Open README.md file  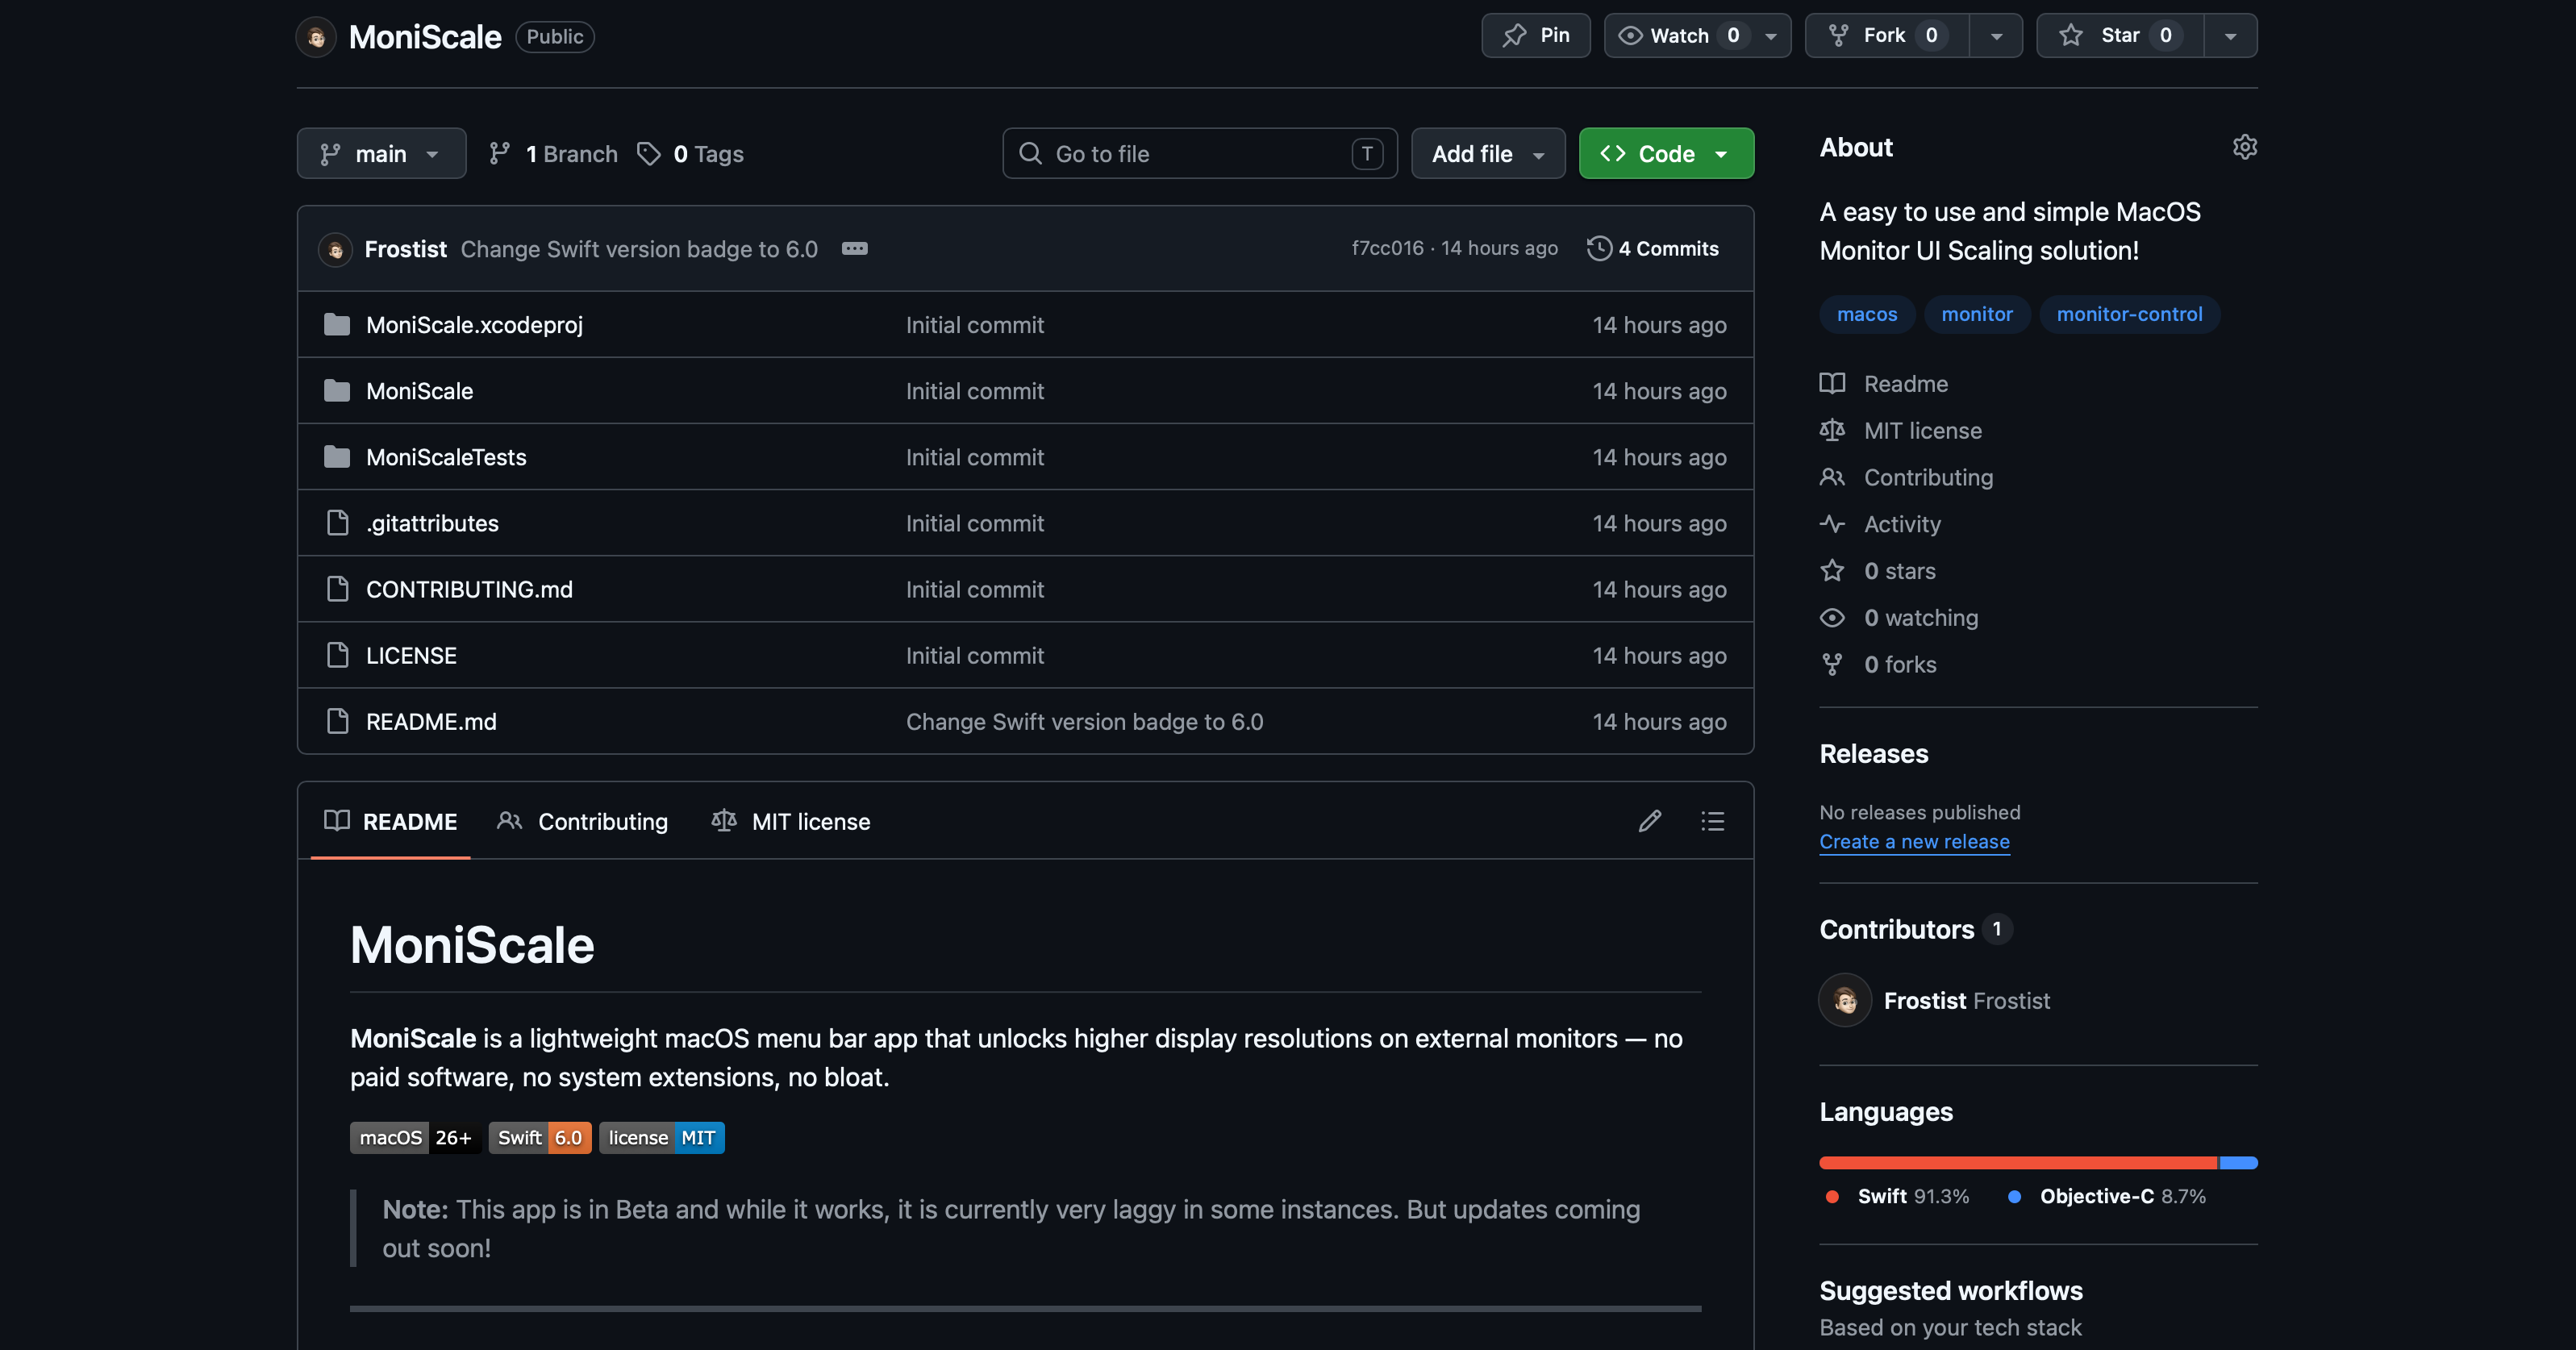tap(431, 721)
